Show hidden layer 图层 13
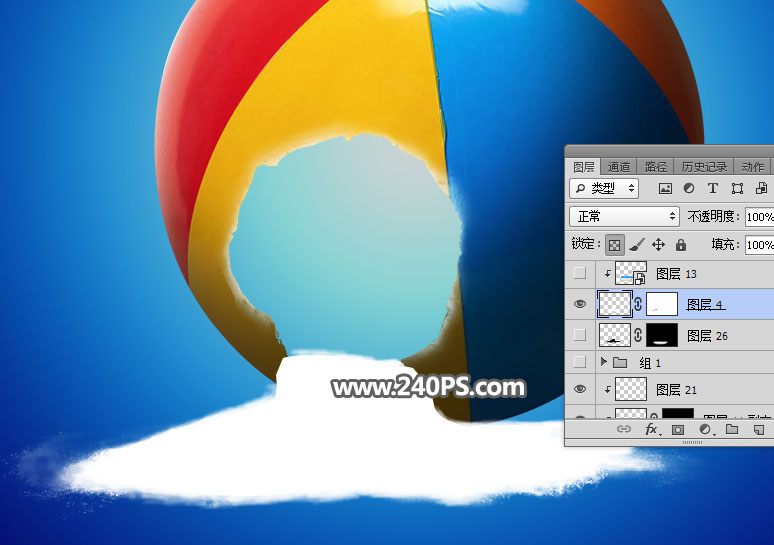Viewport: 774px width, 545px height. pyautogui.click(x=580, y=273)
